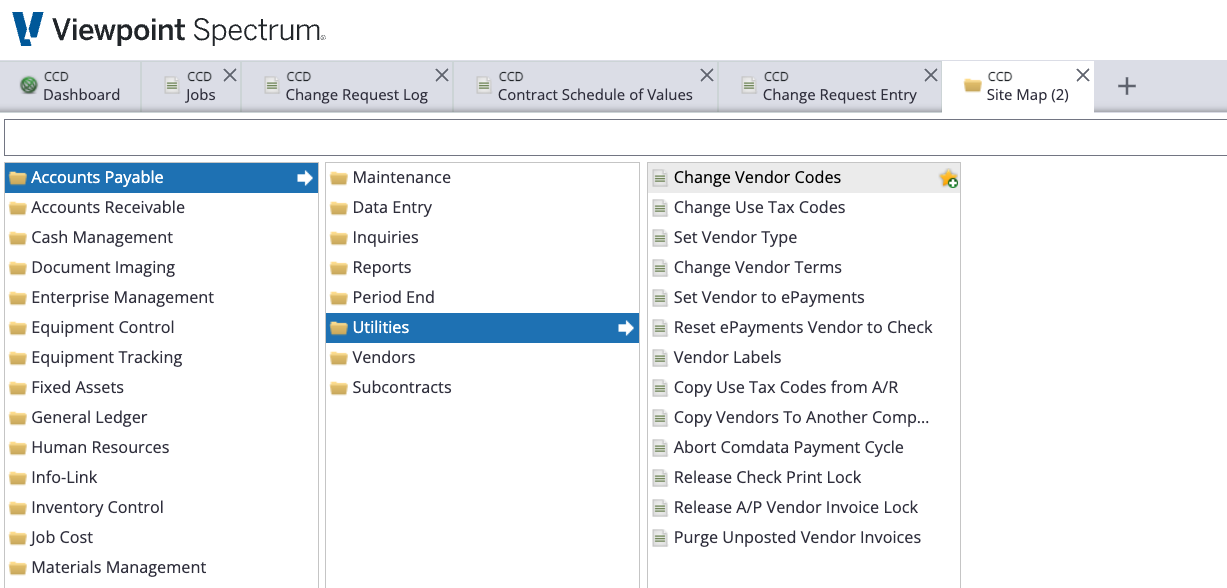Close the Change Request Entry tab
This screenshot has height=588, width=1227.
pos(930,75)
